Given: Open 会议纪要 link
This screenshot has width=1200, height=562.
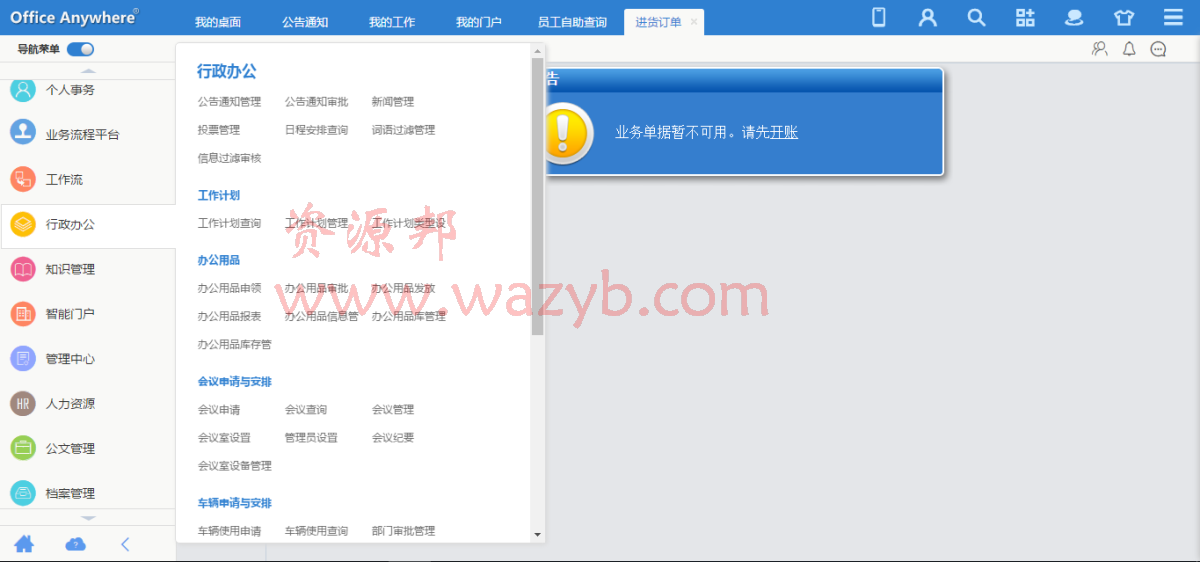Looking at the screenshot, I should pyautogui.click(x=393, y=437).
